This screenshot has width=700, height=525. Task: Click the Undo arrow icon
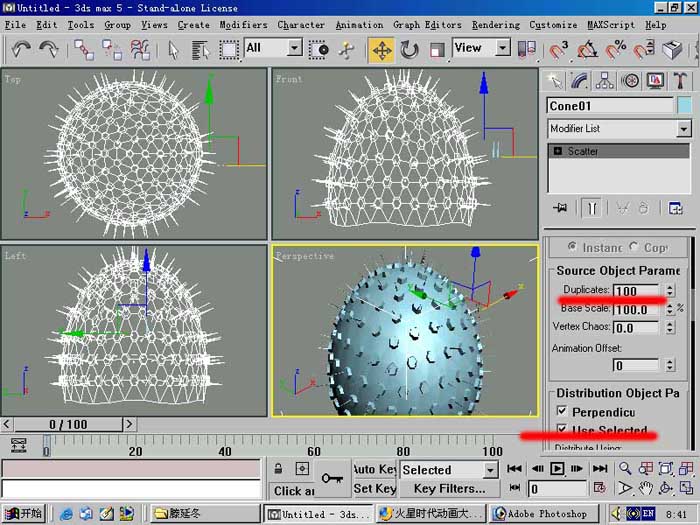(x=21, y=50)
